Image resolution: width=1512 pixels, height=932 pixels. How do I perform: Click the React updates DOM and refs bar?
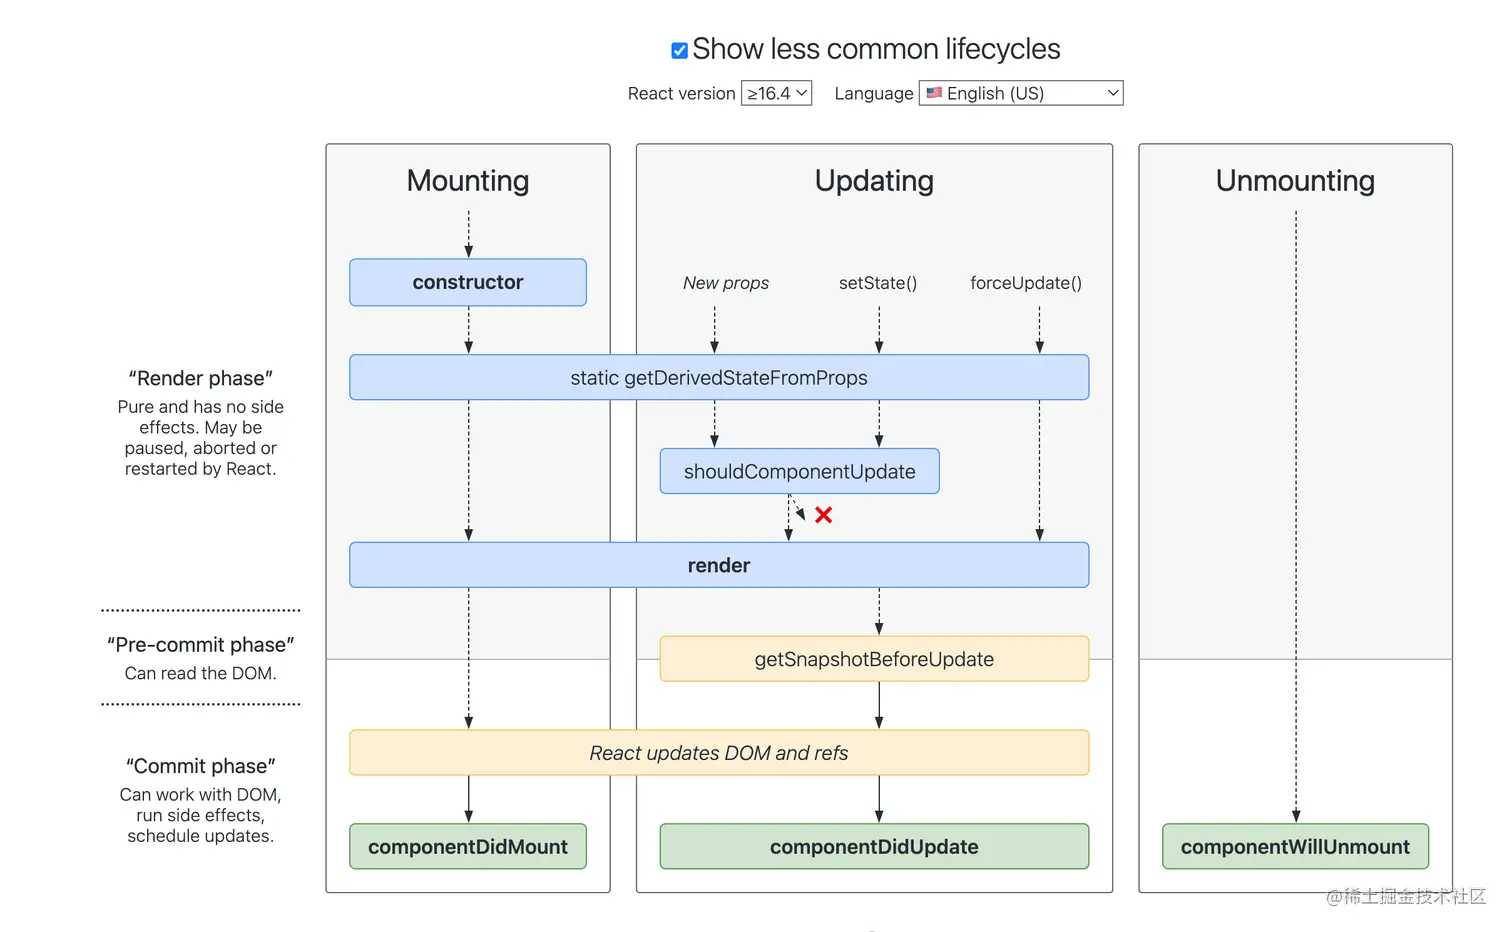(719, 753)
